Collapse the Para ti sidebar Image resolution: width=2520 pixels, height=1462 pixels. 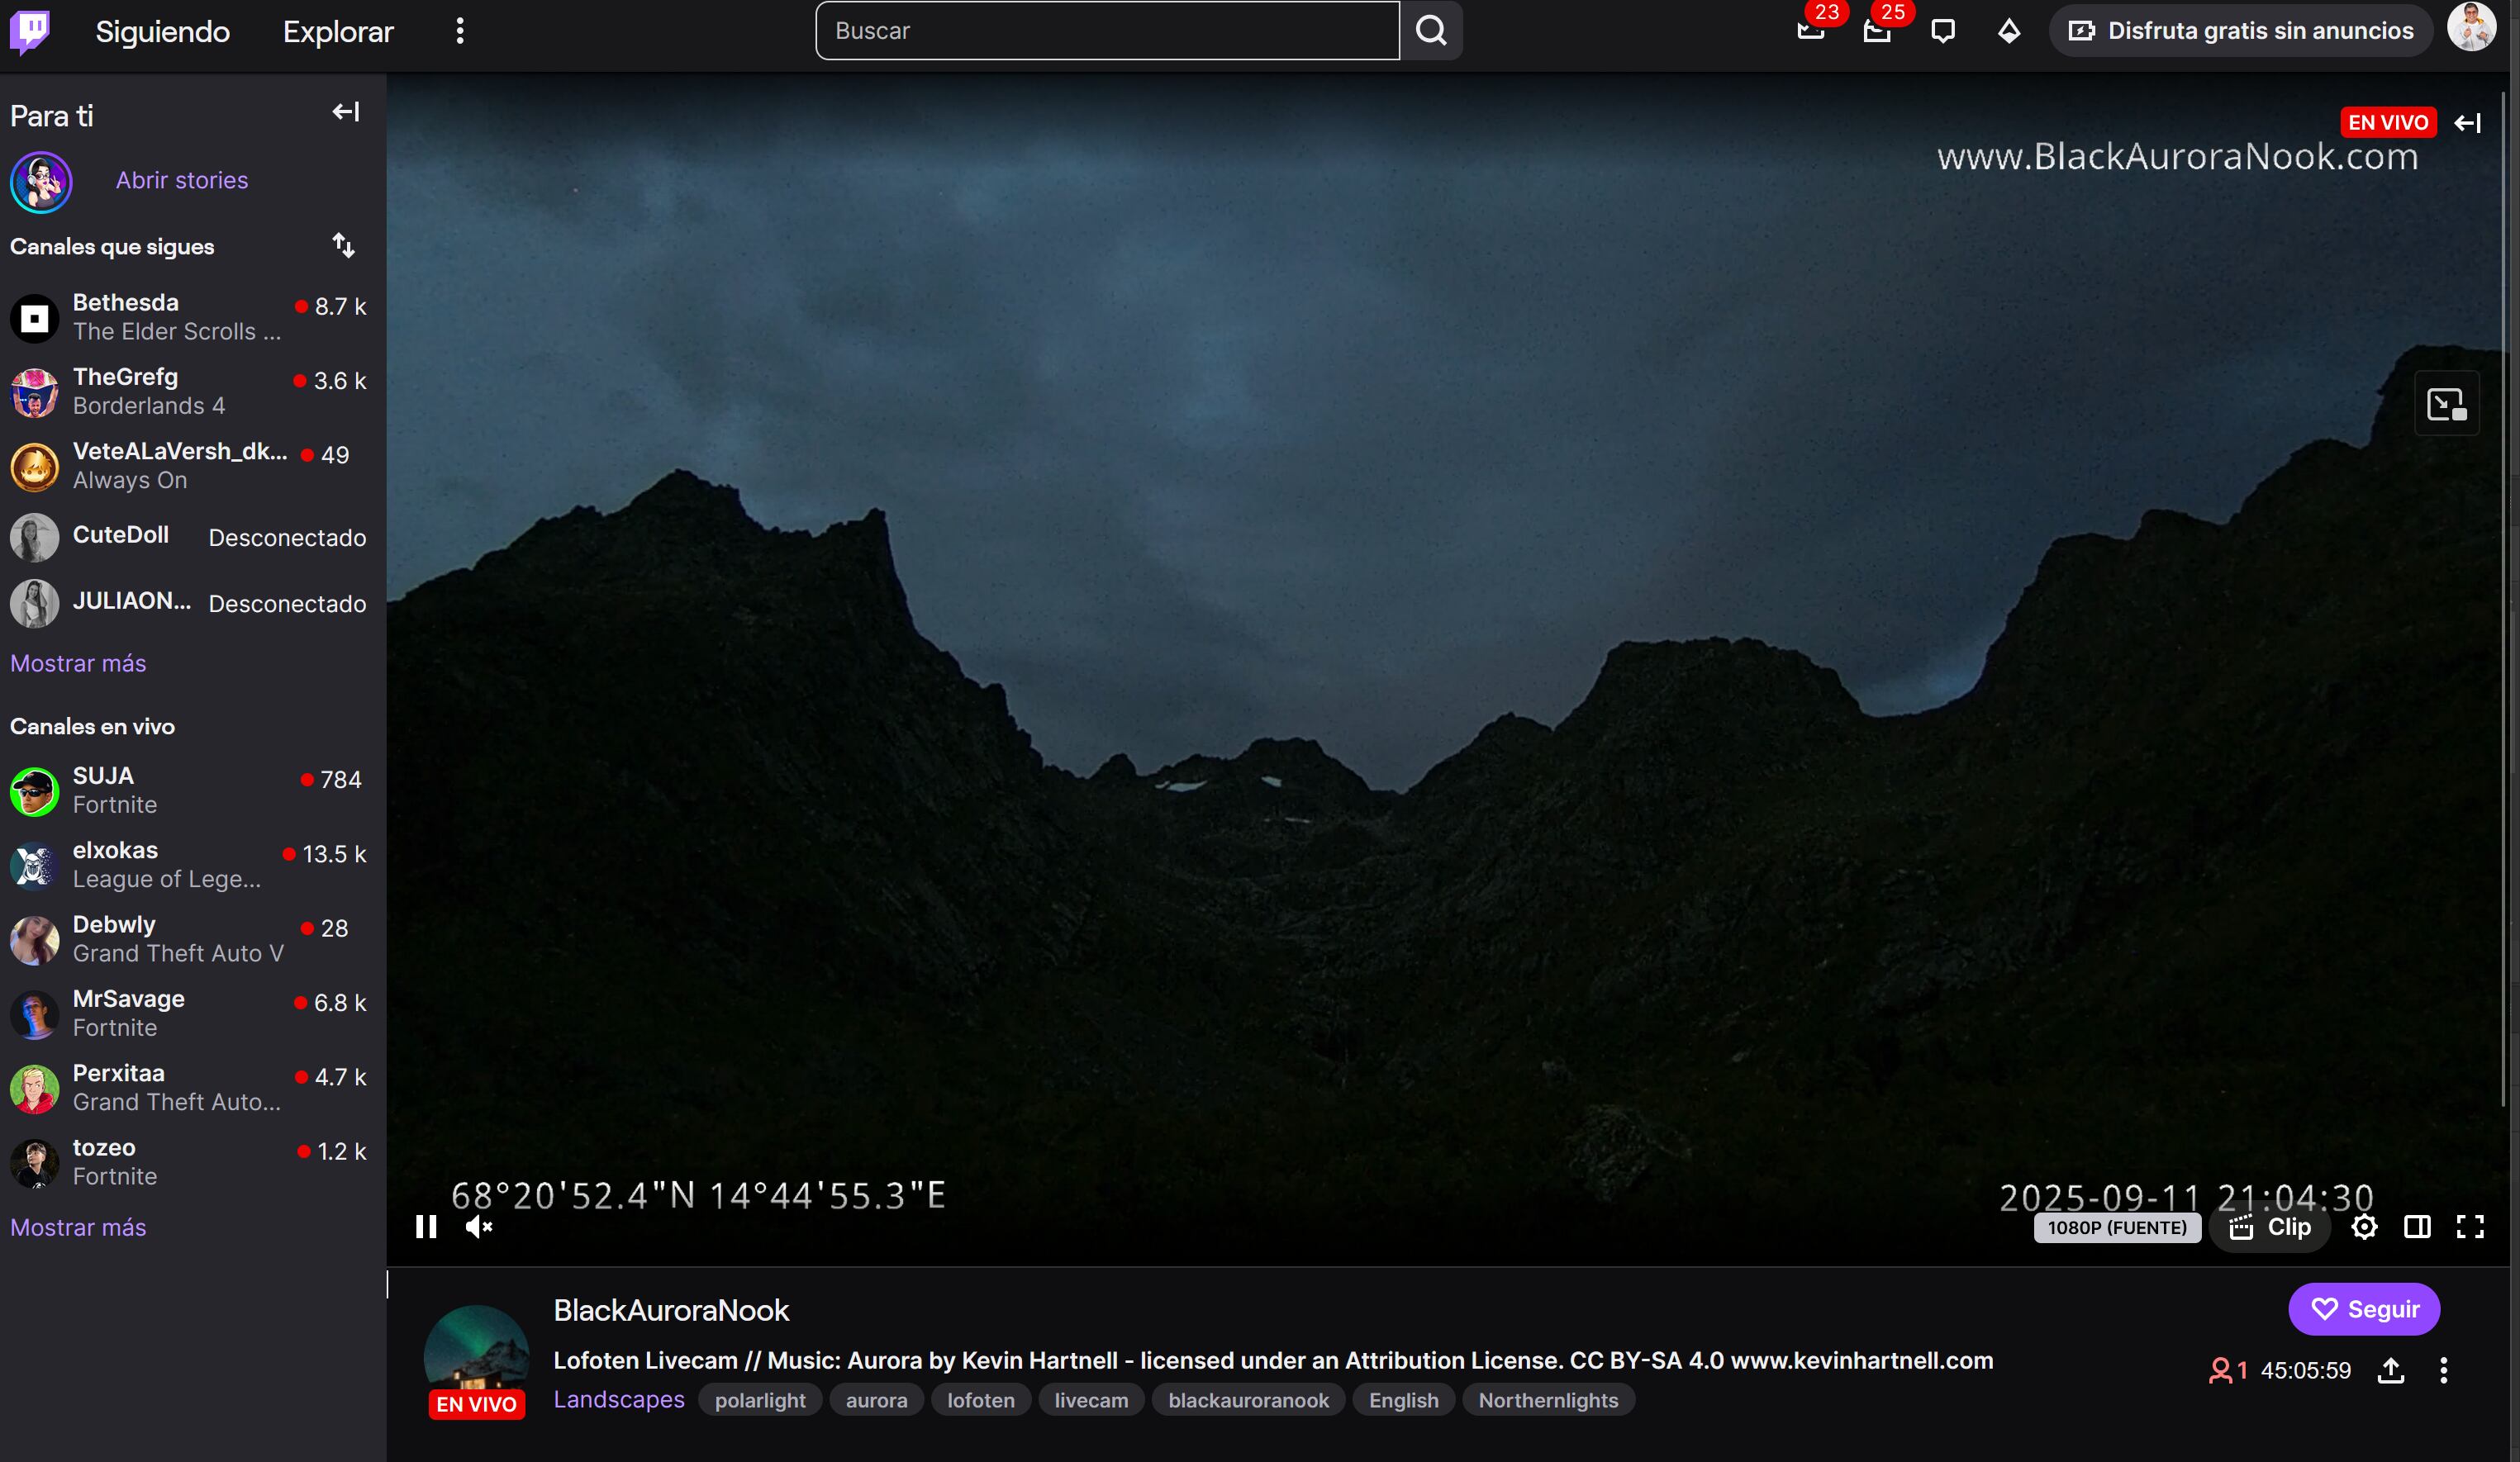pyautogui.click(x=346, y=112)
